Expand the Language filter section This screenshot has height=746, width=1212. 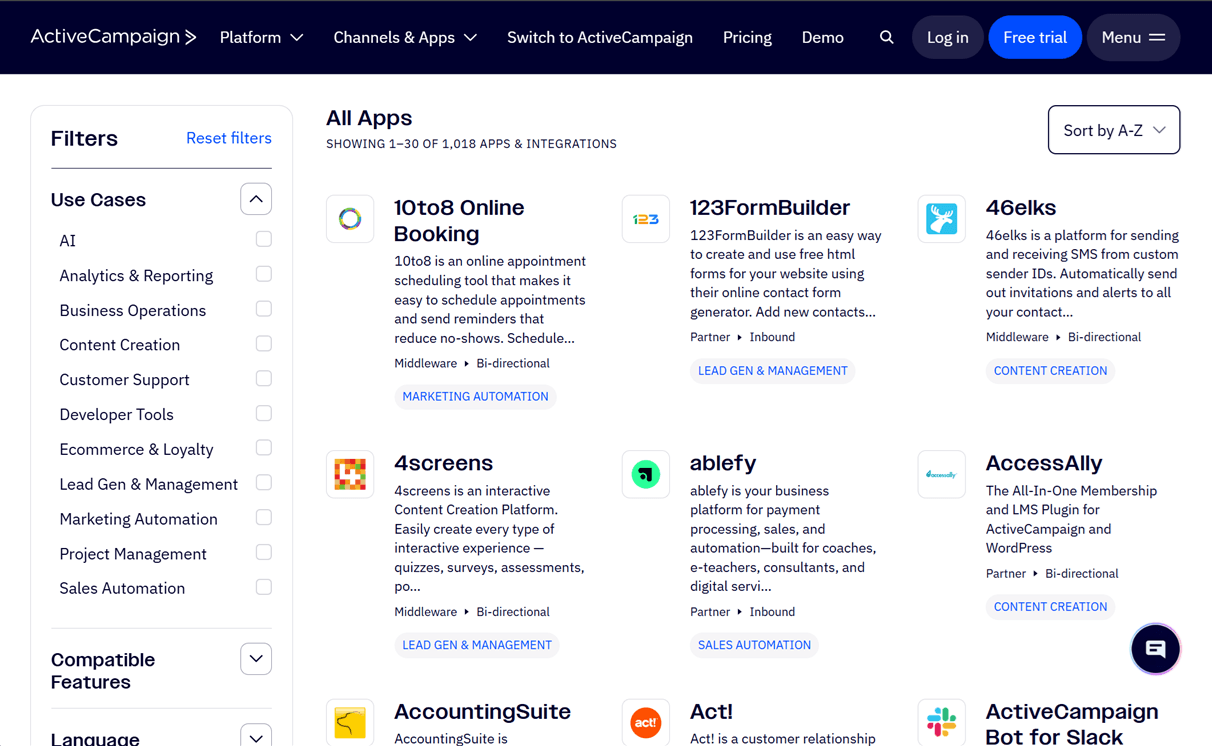[256, 735]
